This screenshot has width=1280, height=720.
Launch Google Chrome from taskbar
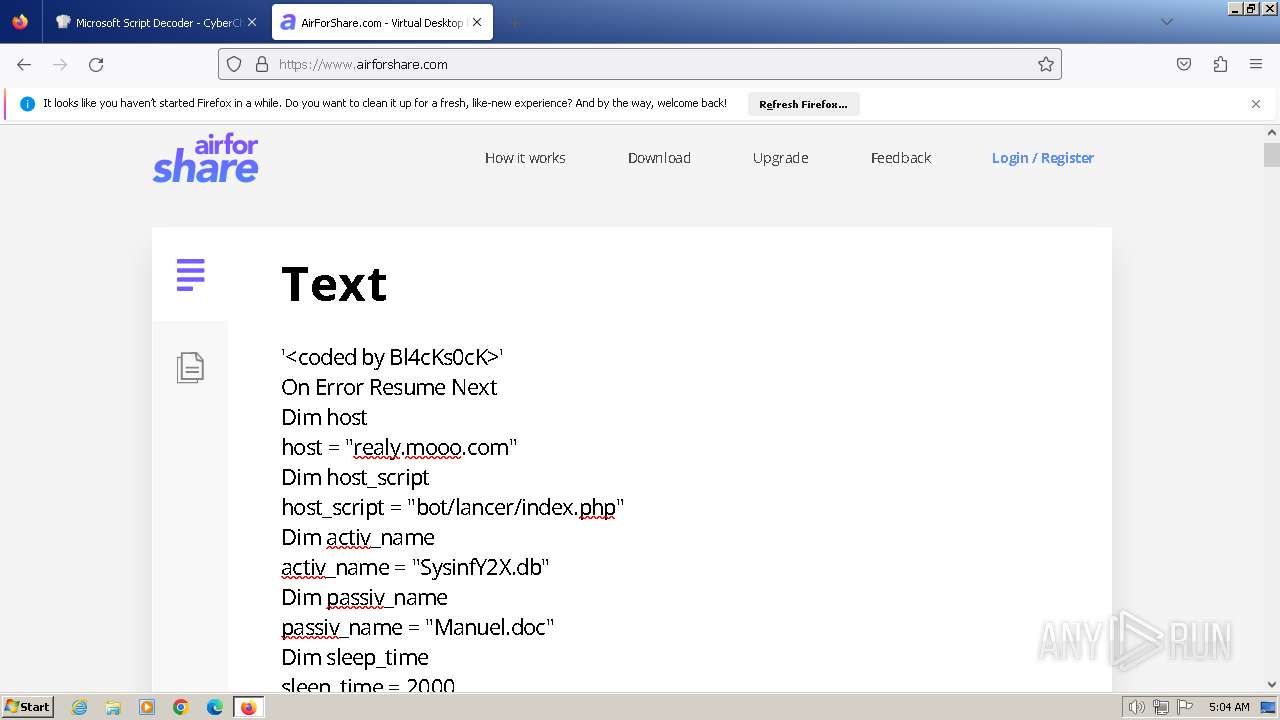[x=181, y=707]
